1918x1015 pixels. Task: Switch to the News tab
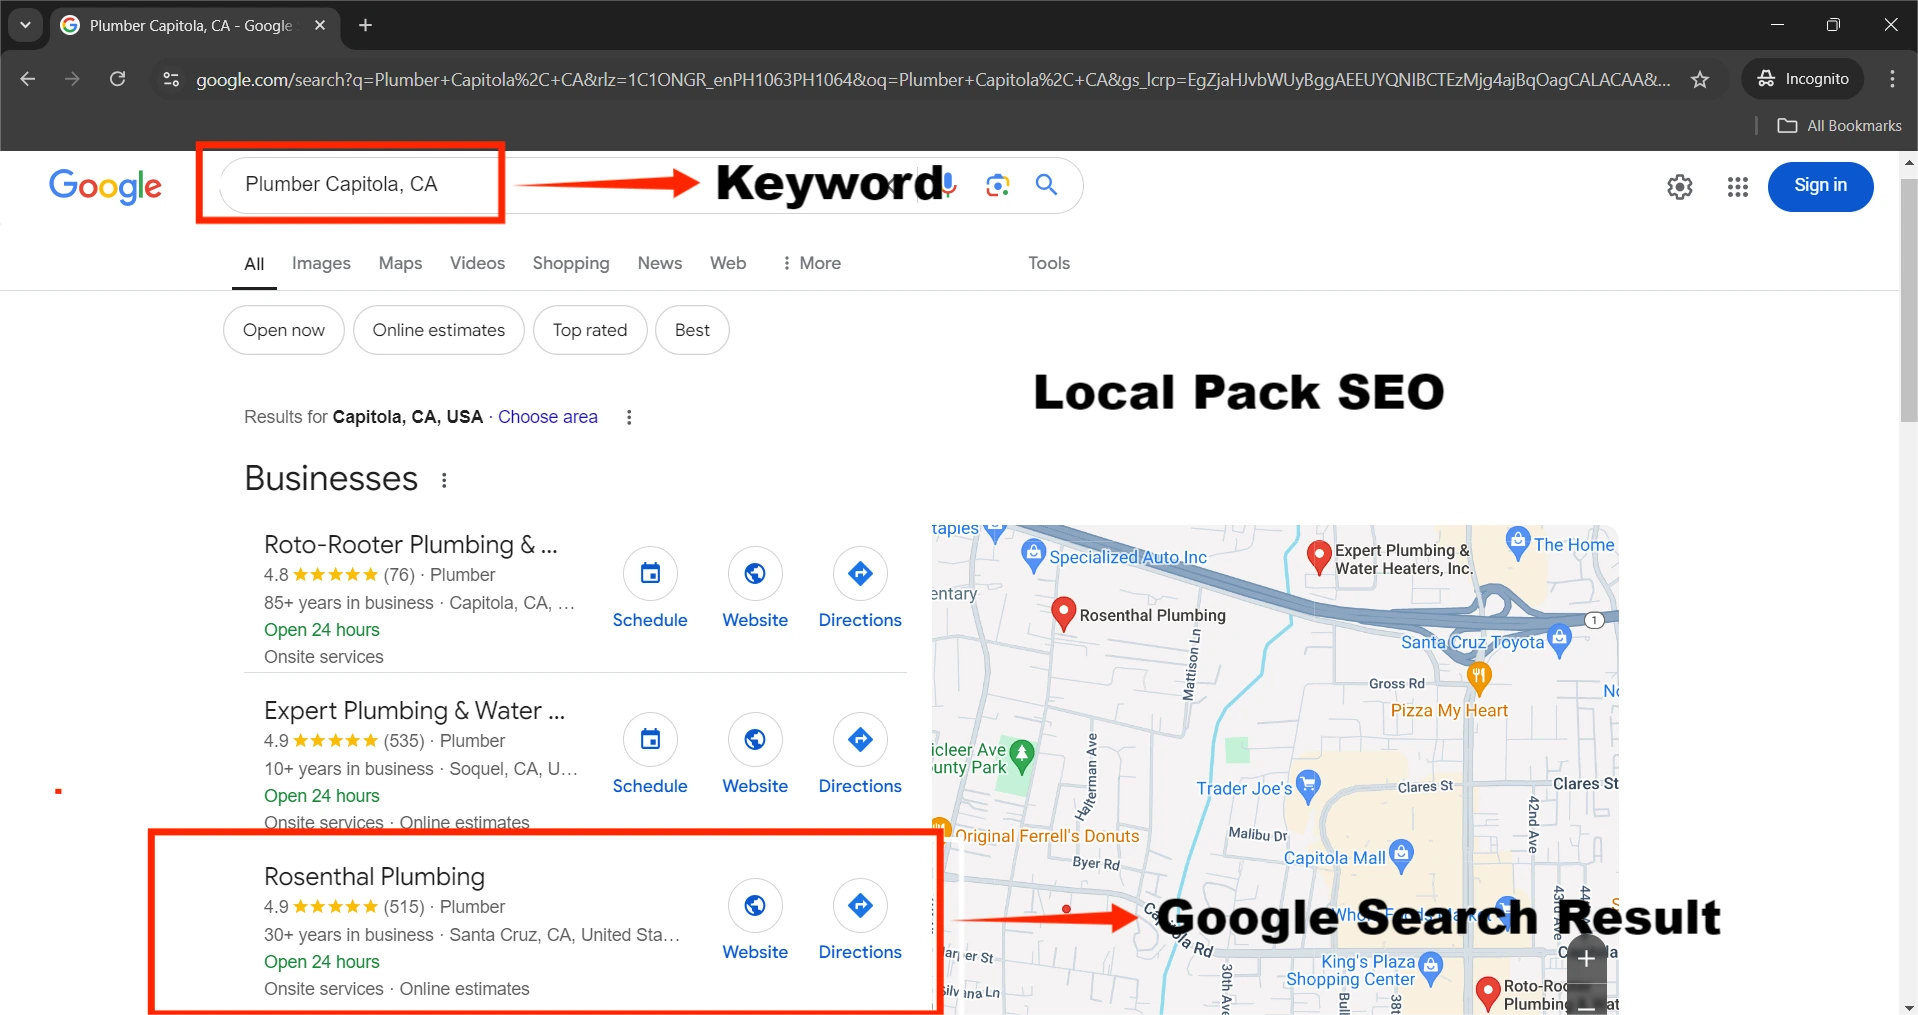[660, 263]
